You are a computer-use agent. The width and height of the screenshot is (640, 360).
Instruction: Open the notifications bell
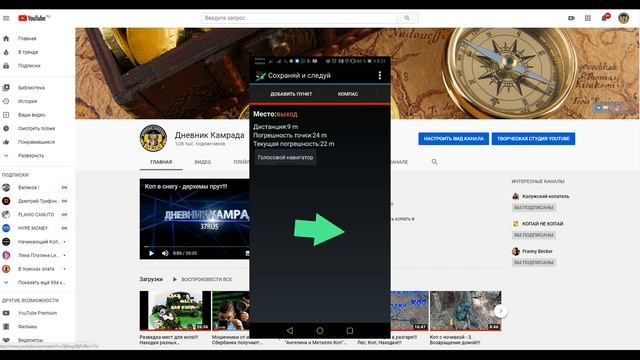point(604,18)
